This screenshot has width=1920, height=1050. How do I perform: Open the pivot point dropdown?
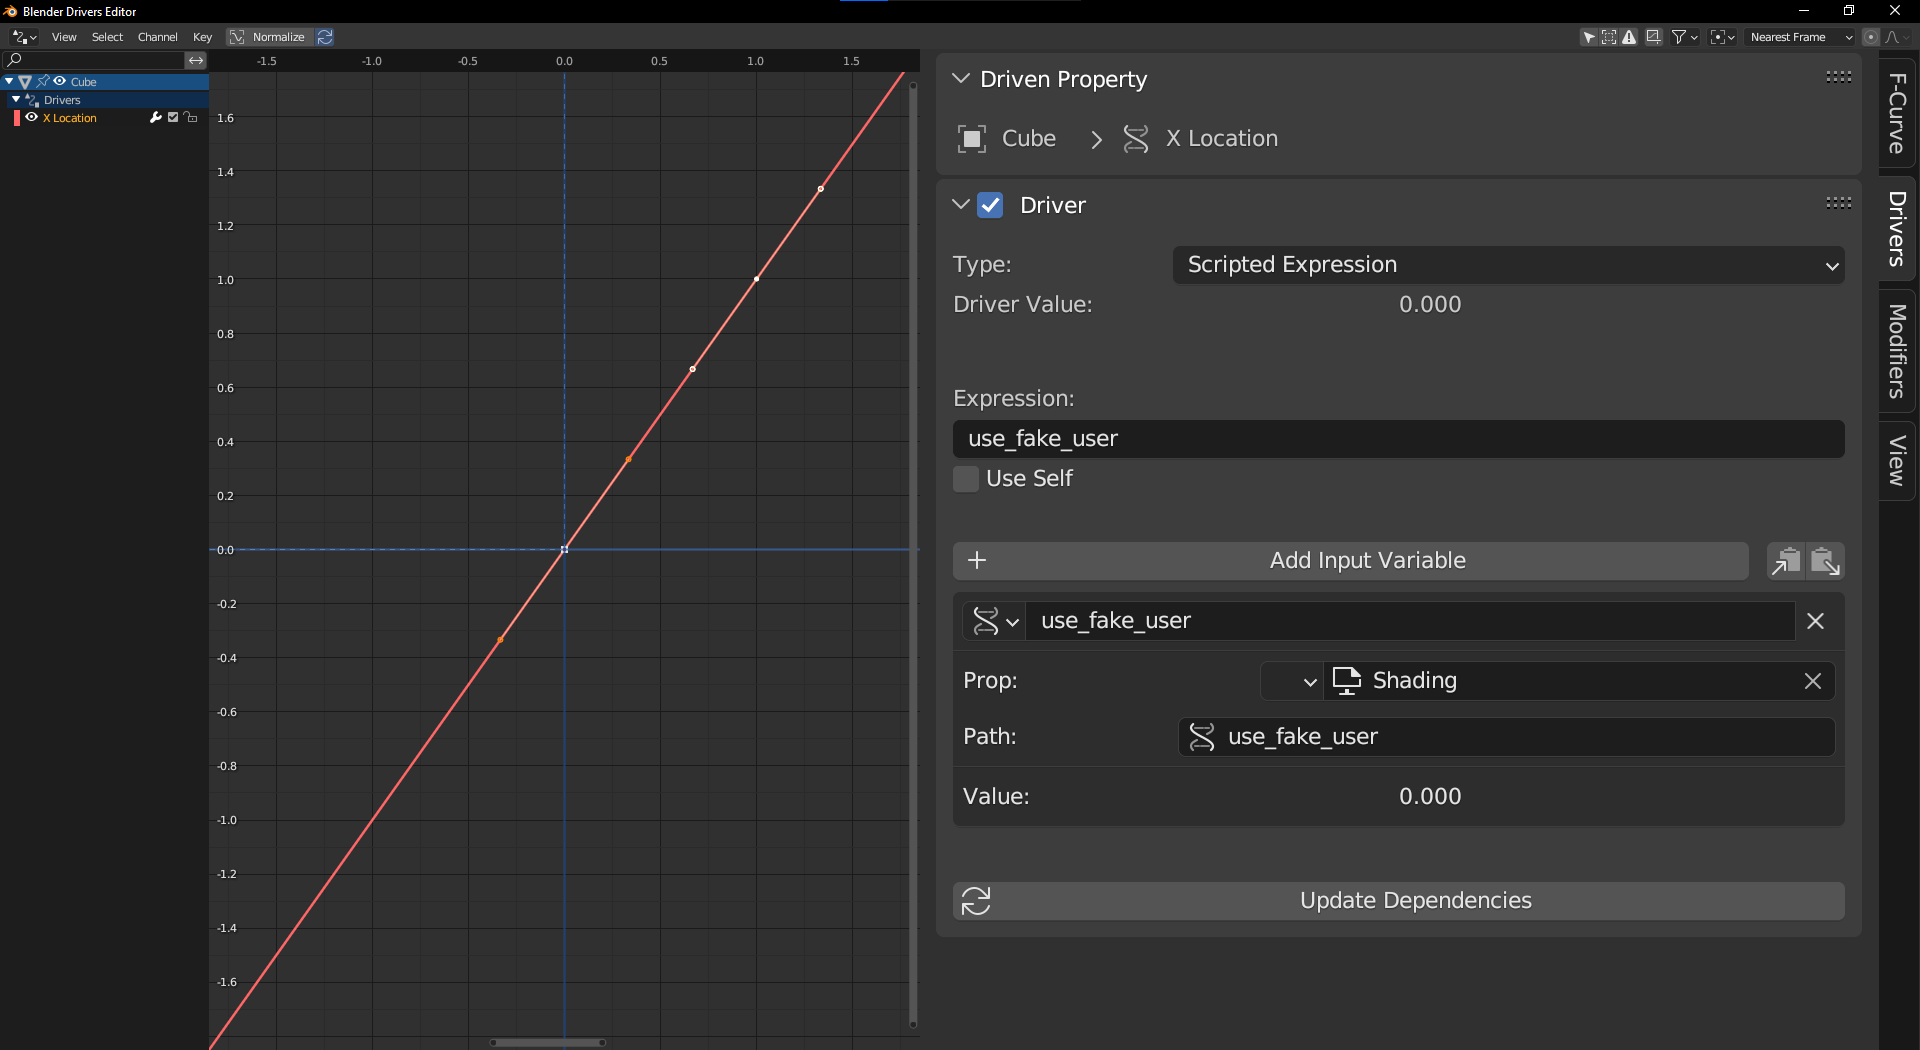click(1722, 37)
